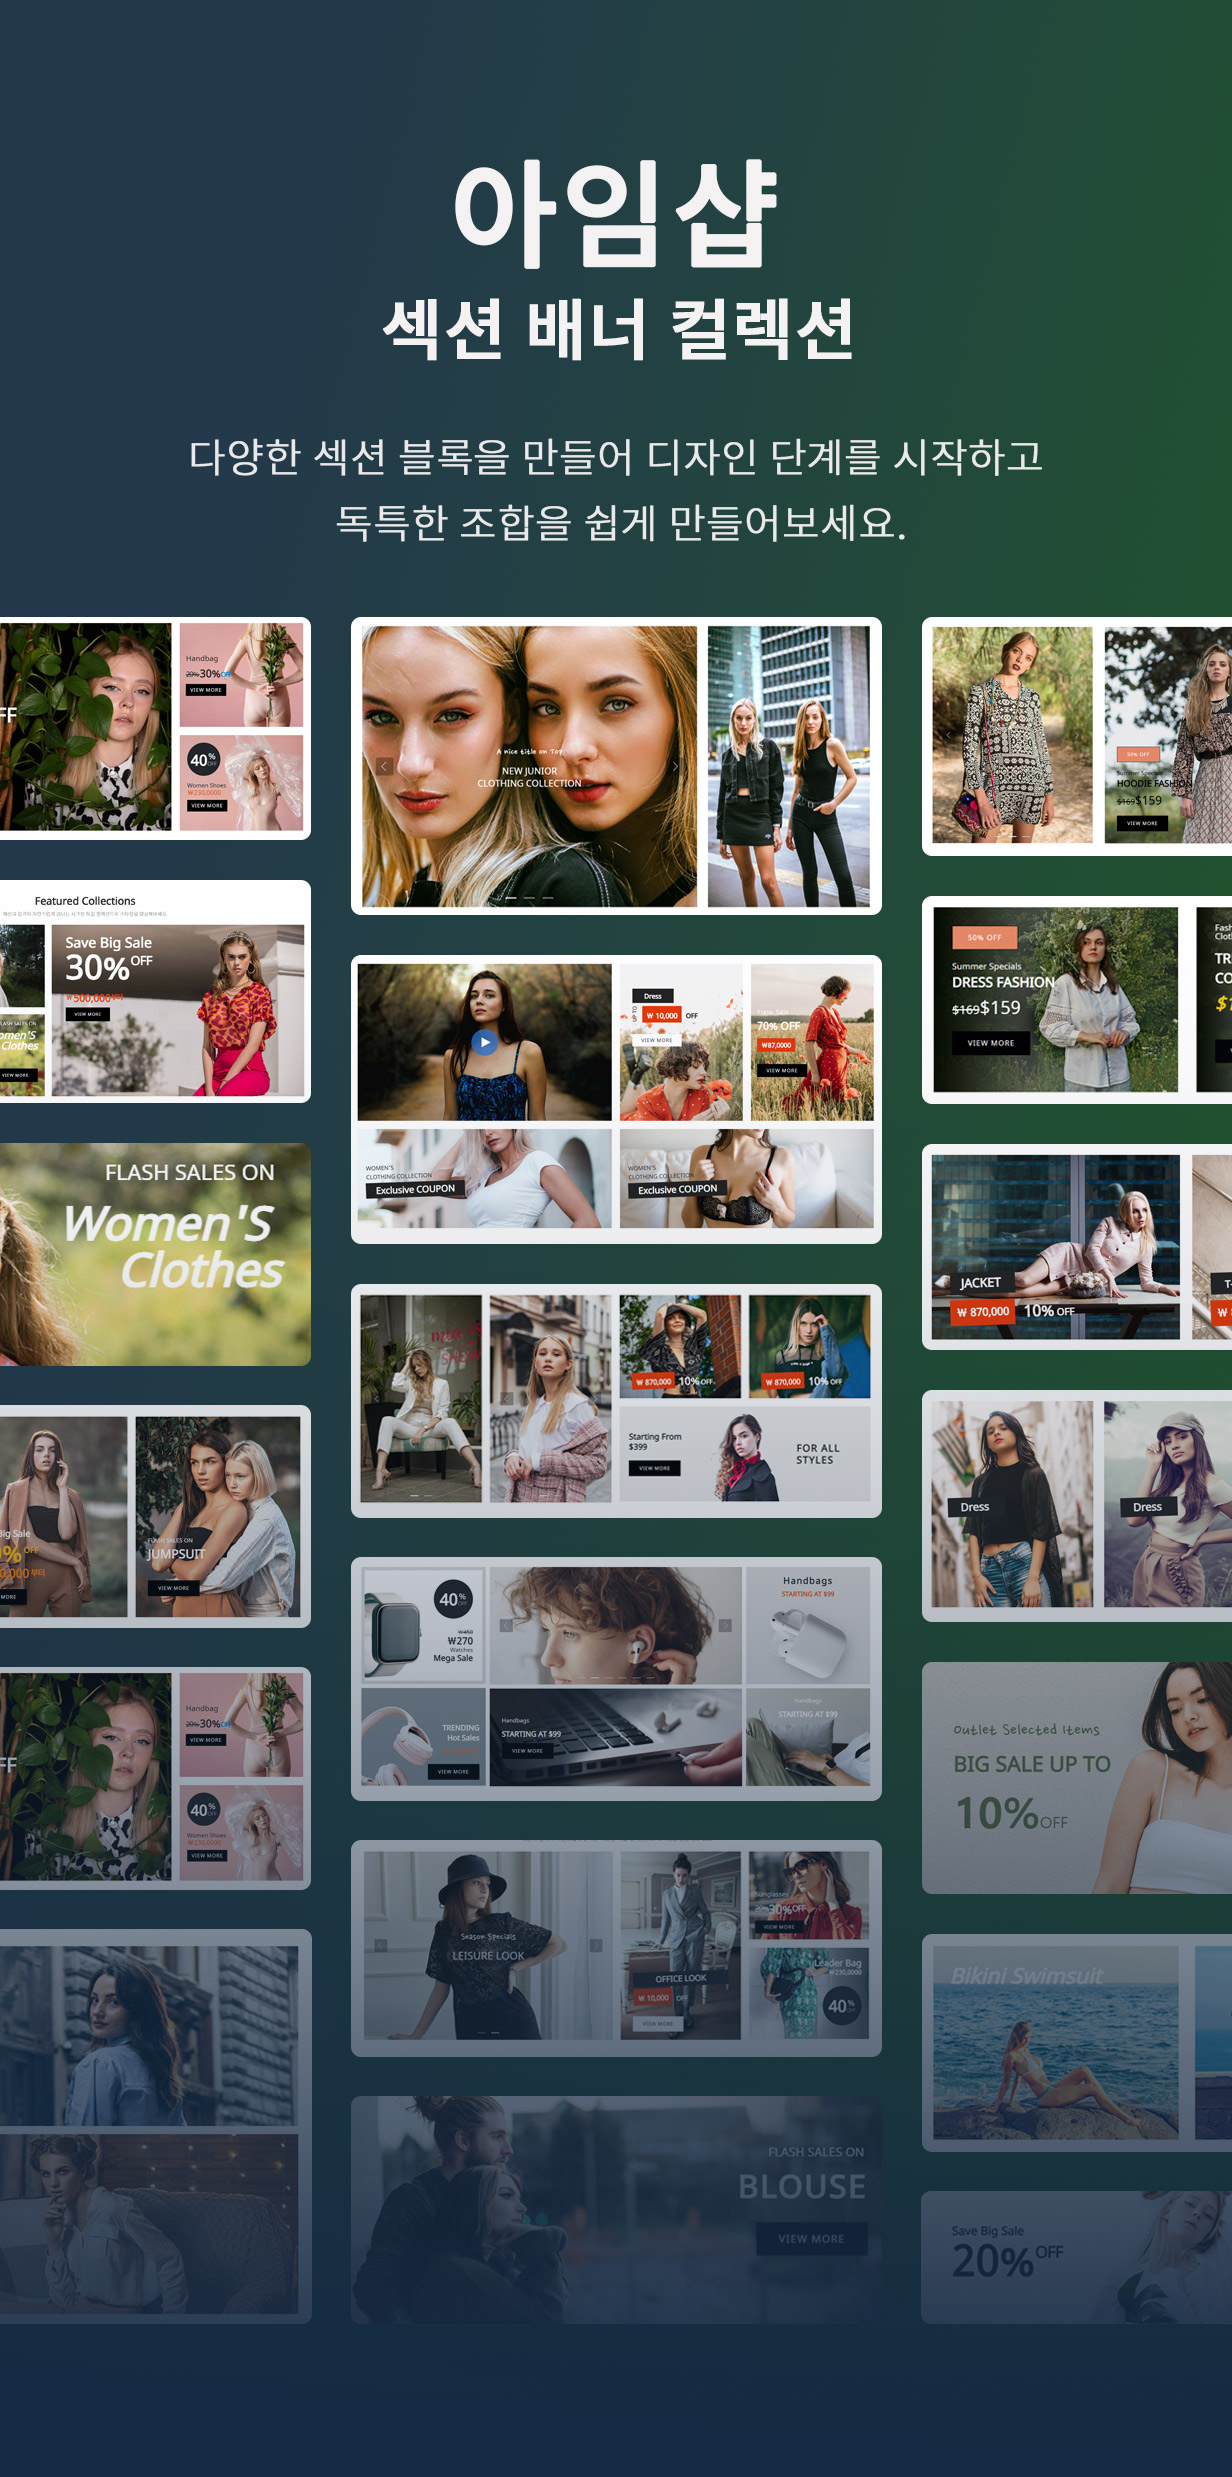The width and height of the screenshot is (1232, 2477).
Task: Go to next slide on New Junior banner
Action: (675, 766)
